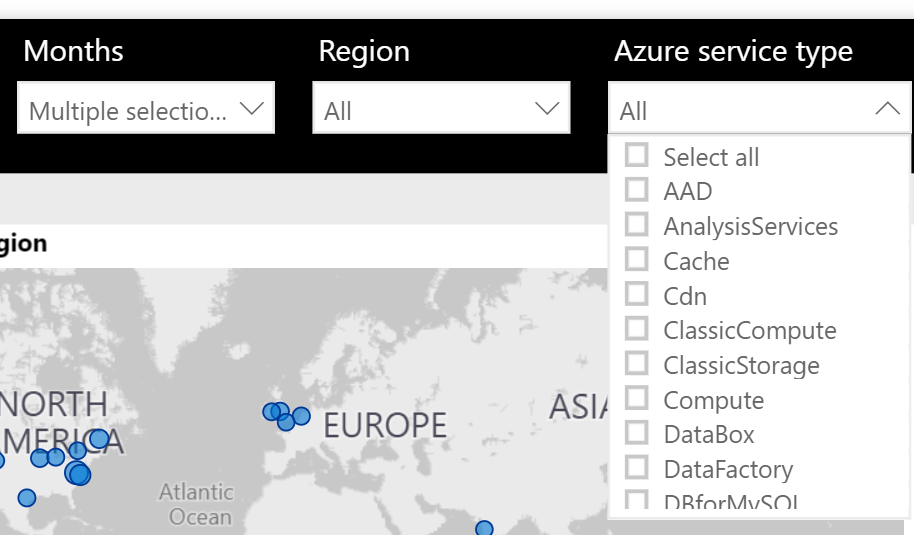Select the Compute checkbox

[x=636, y=399]
